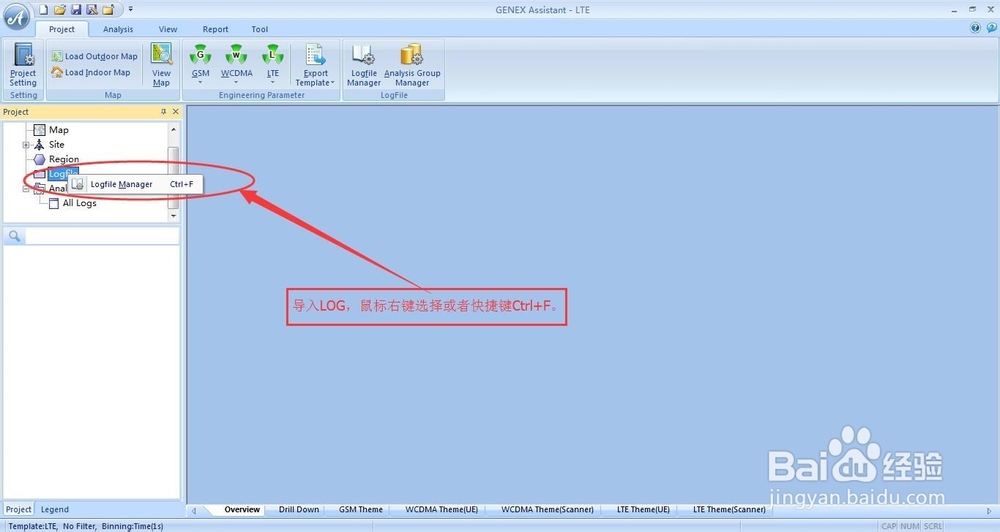Open Logfile Manager from the ribbon

coord(364,64)
